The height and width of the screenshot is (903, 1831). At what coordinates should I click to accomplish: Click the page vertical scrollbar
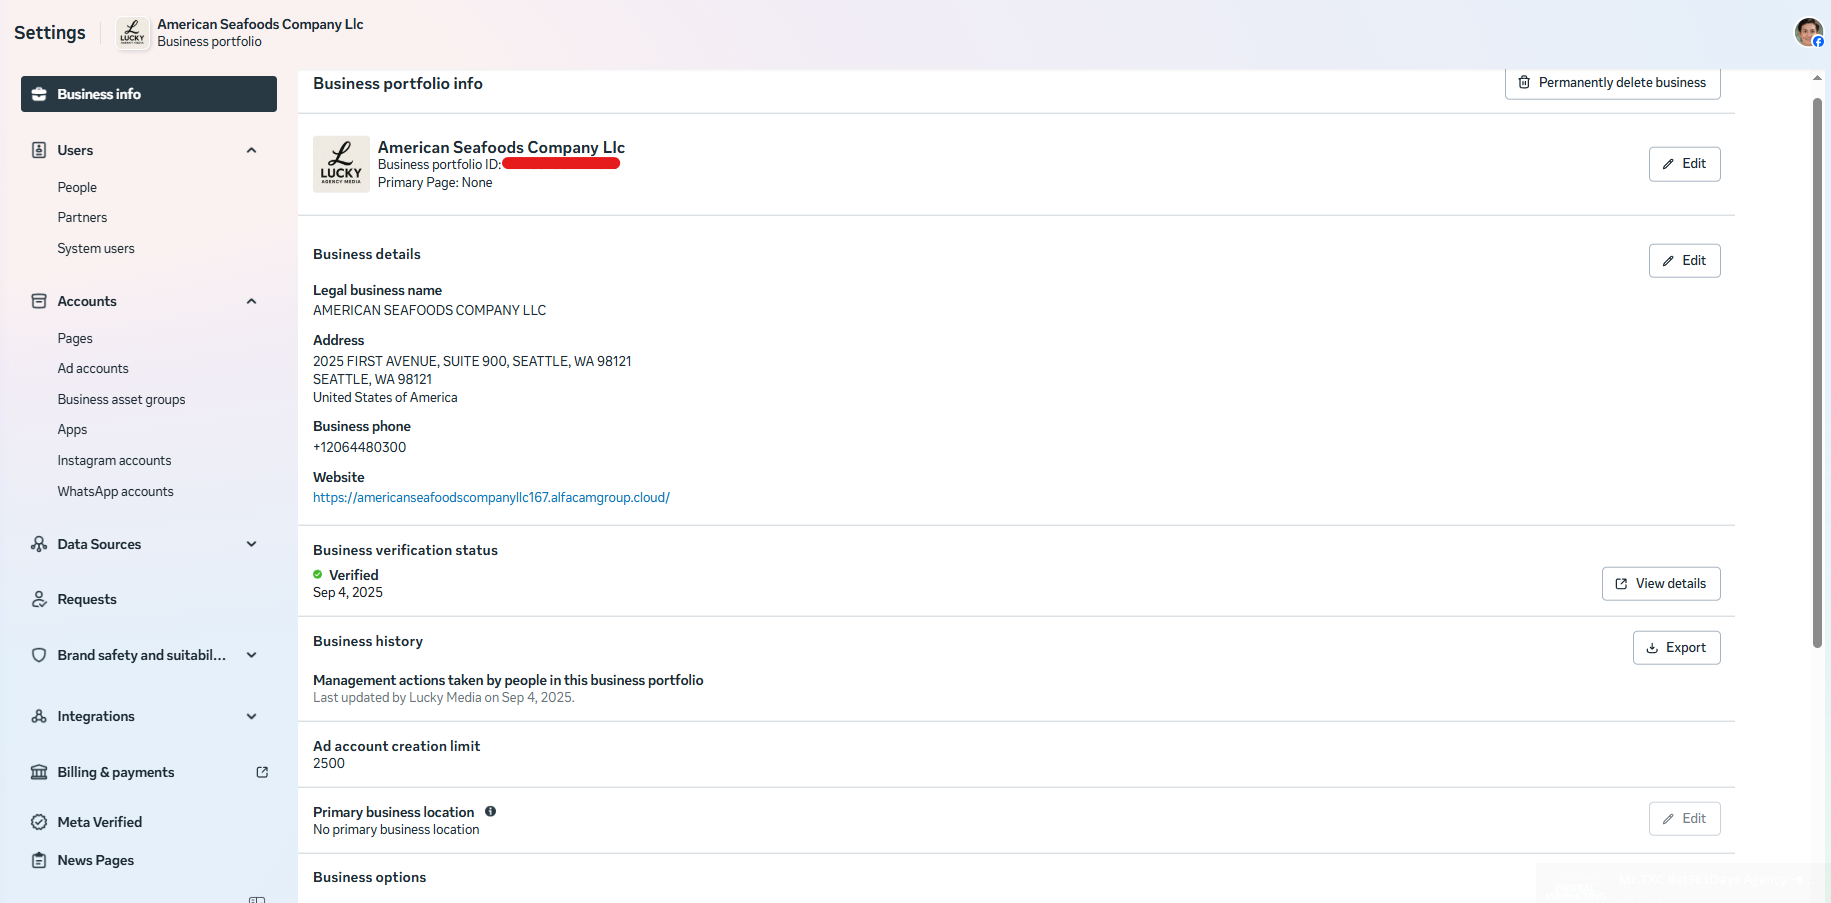click(x=1817, y=372)
